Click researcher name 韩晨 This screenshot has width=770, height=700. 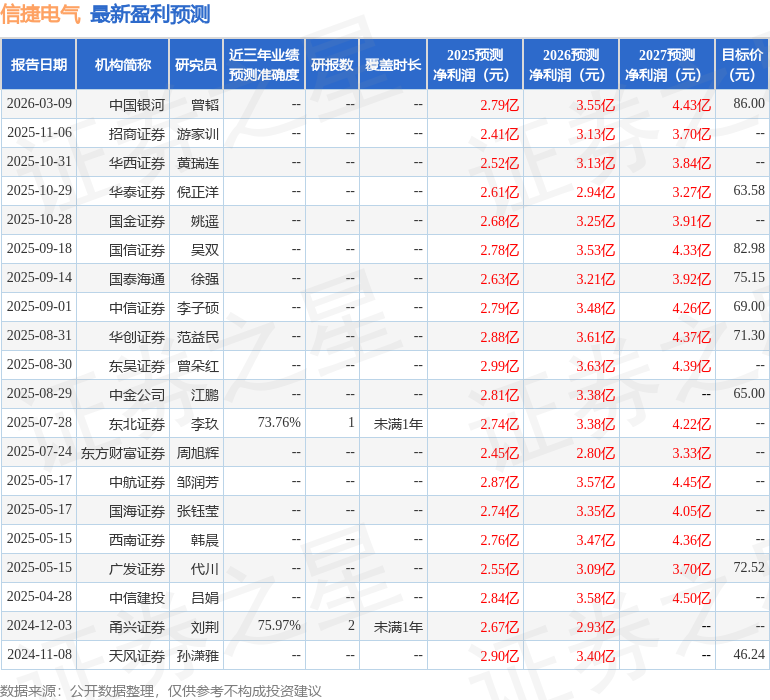click(205, 539)
